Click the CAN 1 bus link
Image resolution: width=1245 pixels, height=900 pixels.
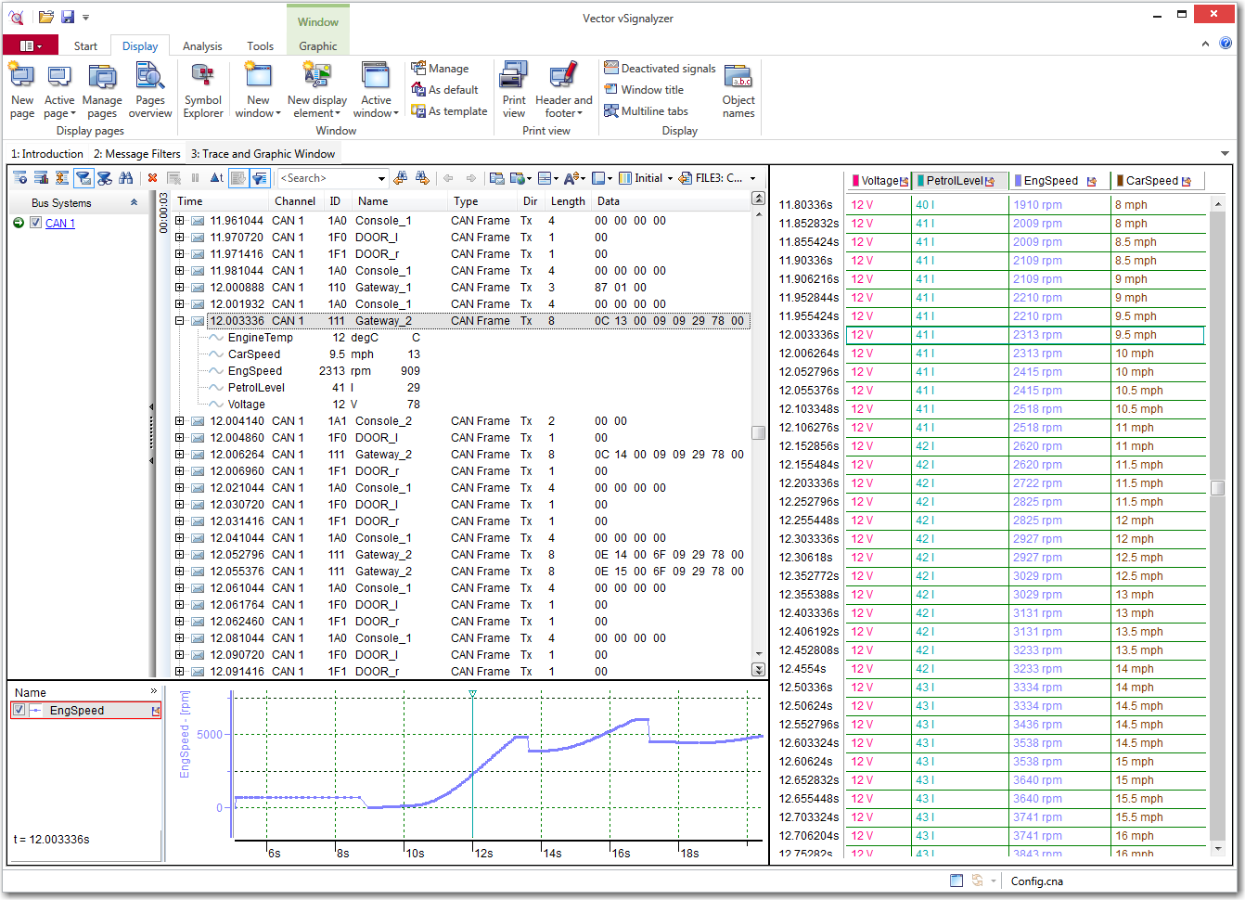(60, 223)
